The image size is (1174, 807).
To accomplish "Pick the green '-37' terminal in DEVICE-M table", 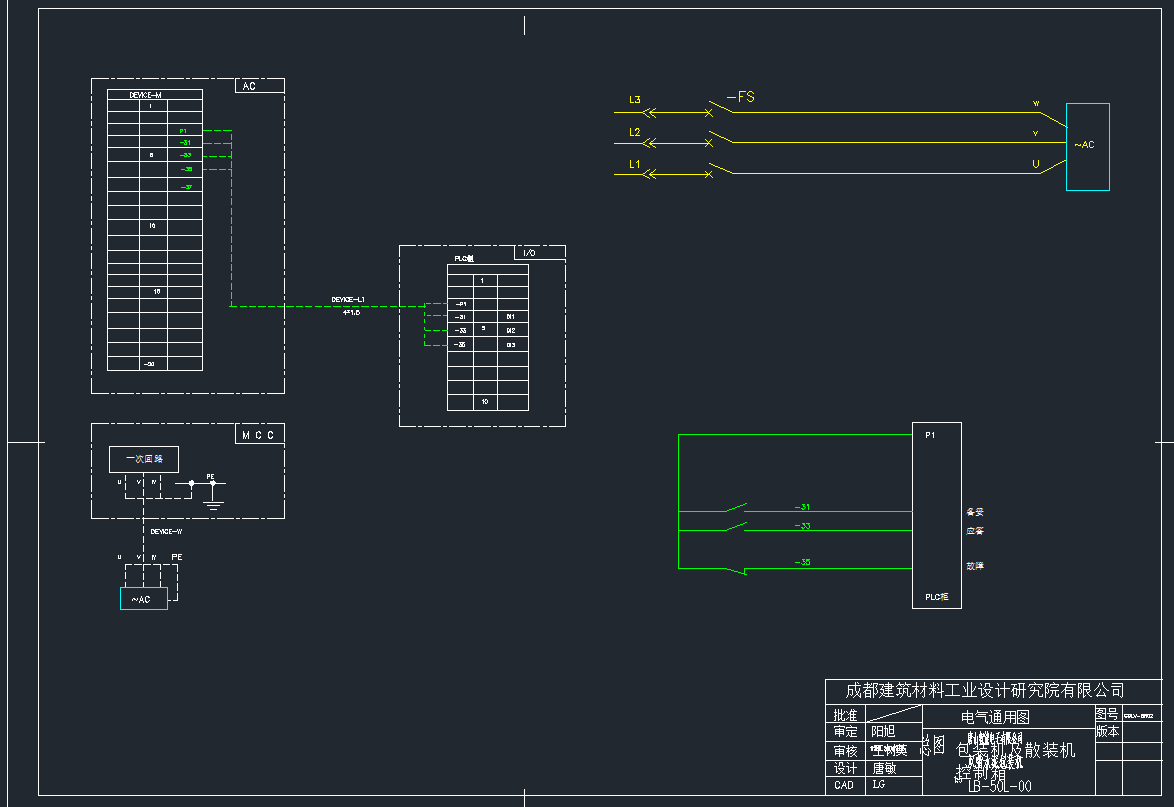I will click(186, 187).
